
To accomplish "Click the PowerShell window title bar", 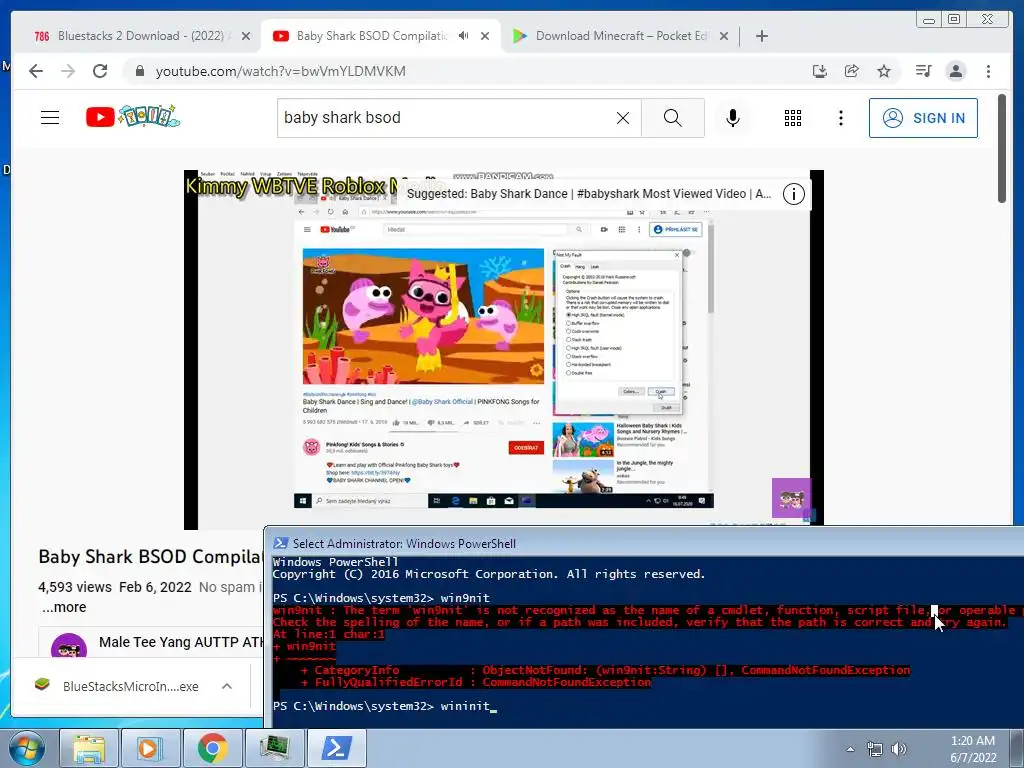I will coord(643,543).
